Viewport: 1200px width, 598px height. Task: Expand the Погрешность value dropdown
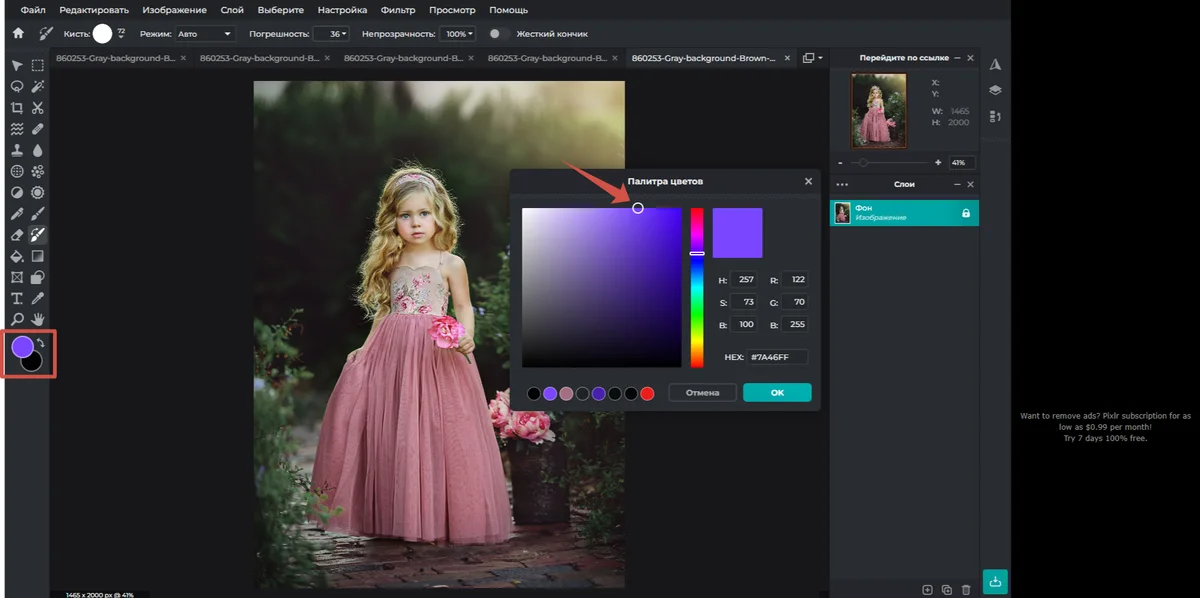(332, 33)
